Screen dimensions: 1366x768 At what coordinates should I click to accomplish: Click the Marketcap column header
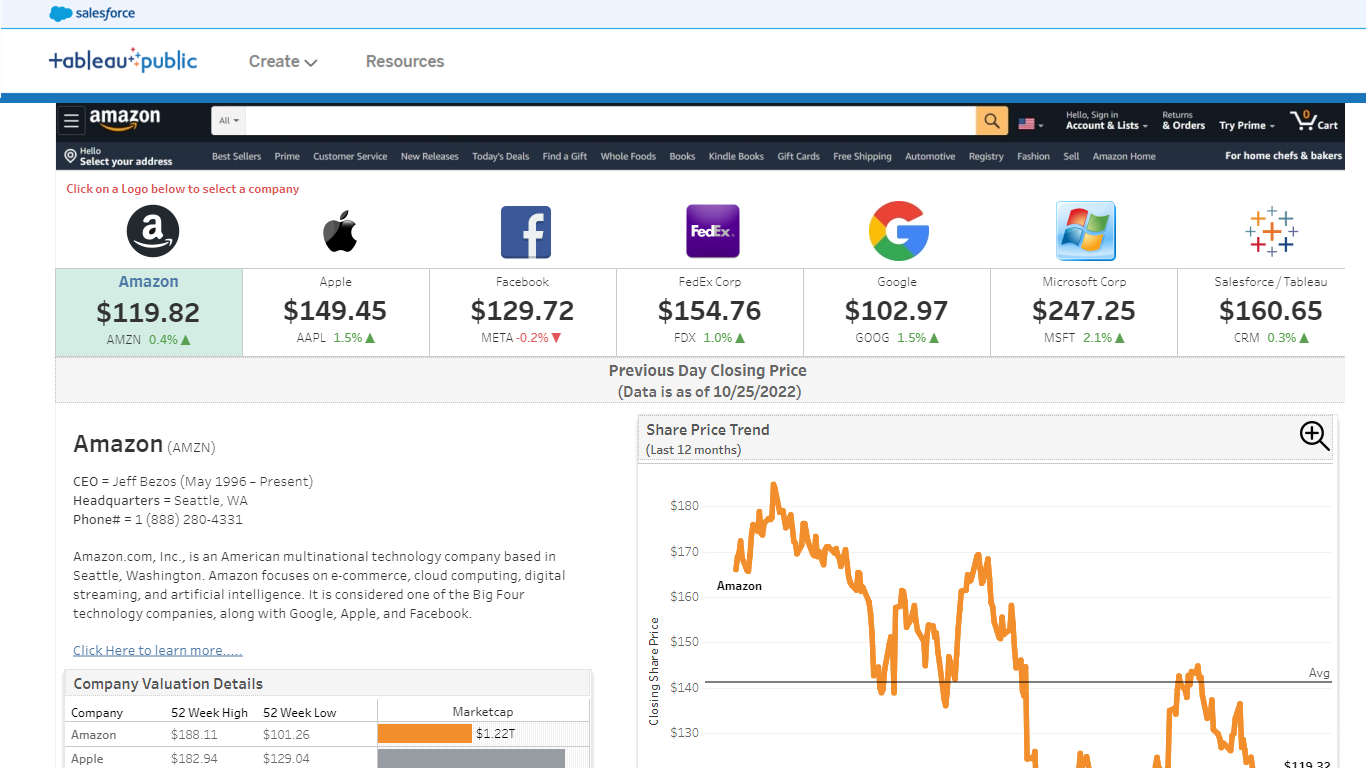coord(483,712)
